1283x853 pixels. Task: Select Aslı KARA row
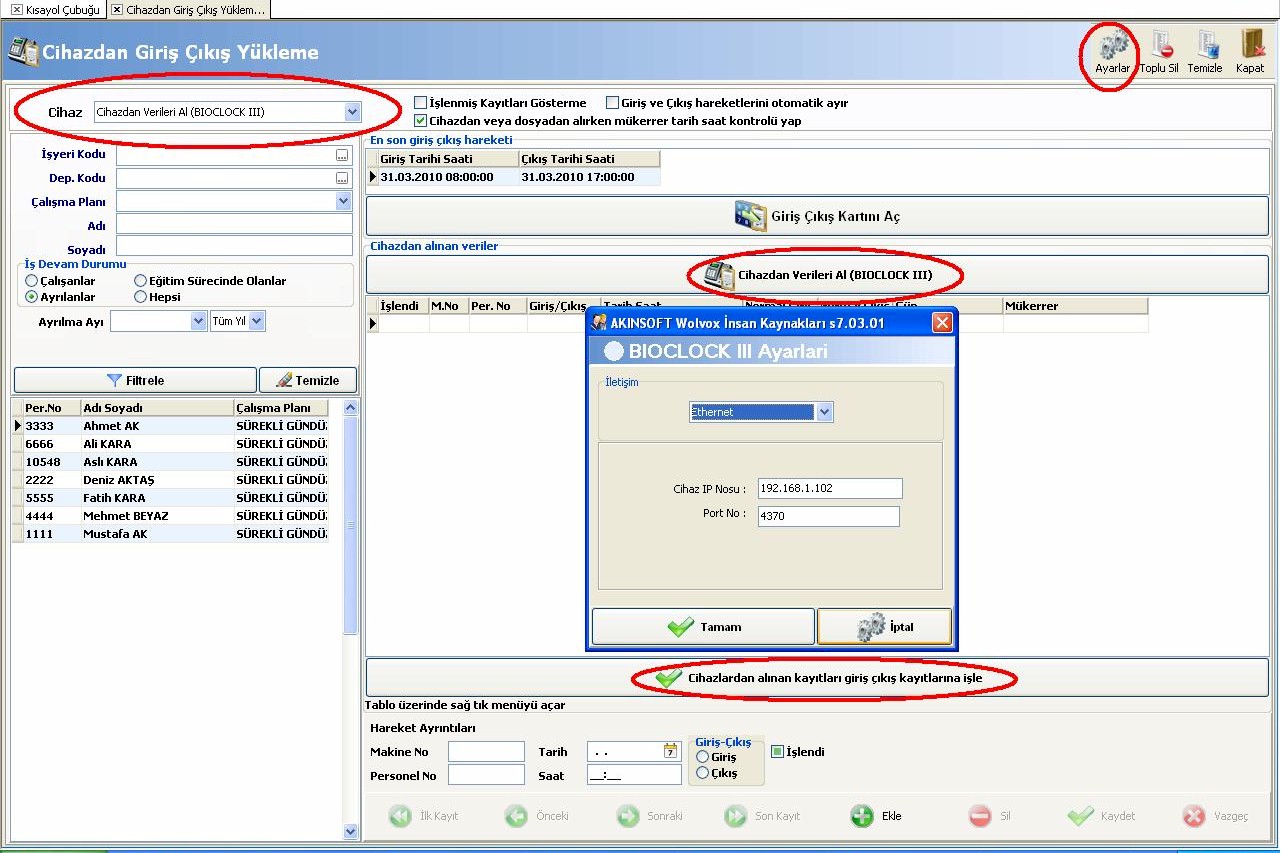pyautogui.click(x=170, y=462)
